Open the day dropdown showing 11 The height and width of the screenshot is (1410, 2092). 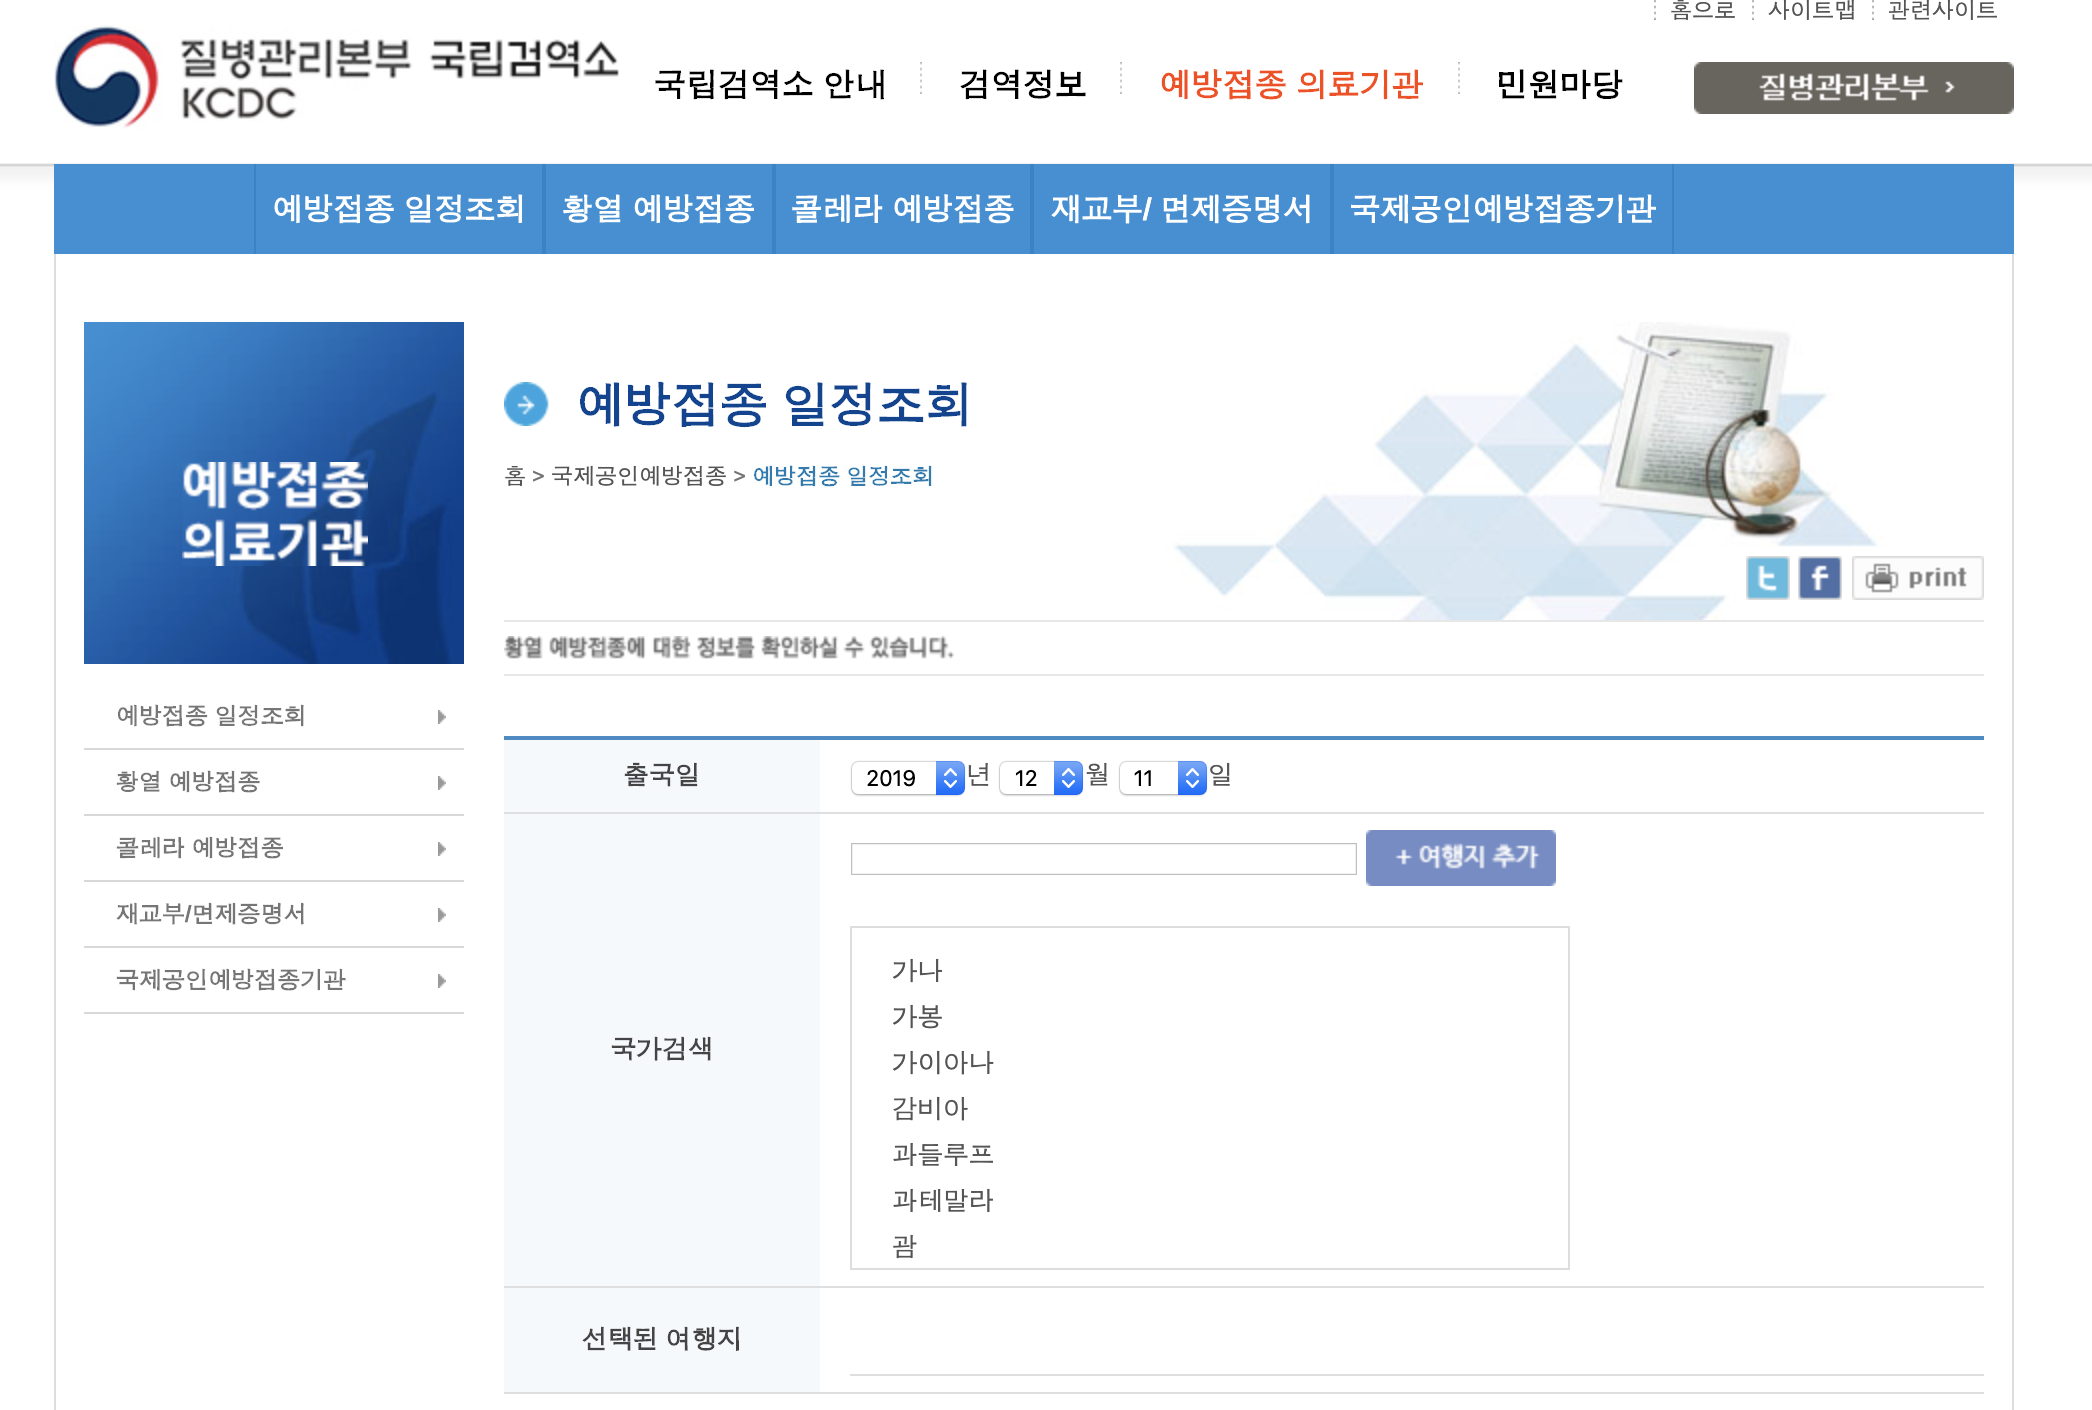tap(1163, 778)
